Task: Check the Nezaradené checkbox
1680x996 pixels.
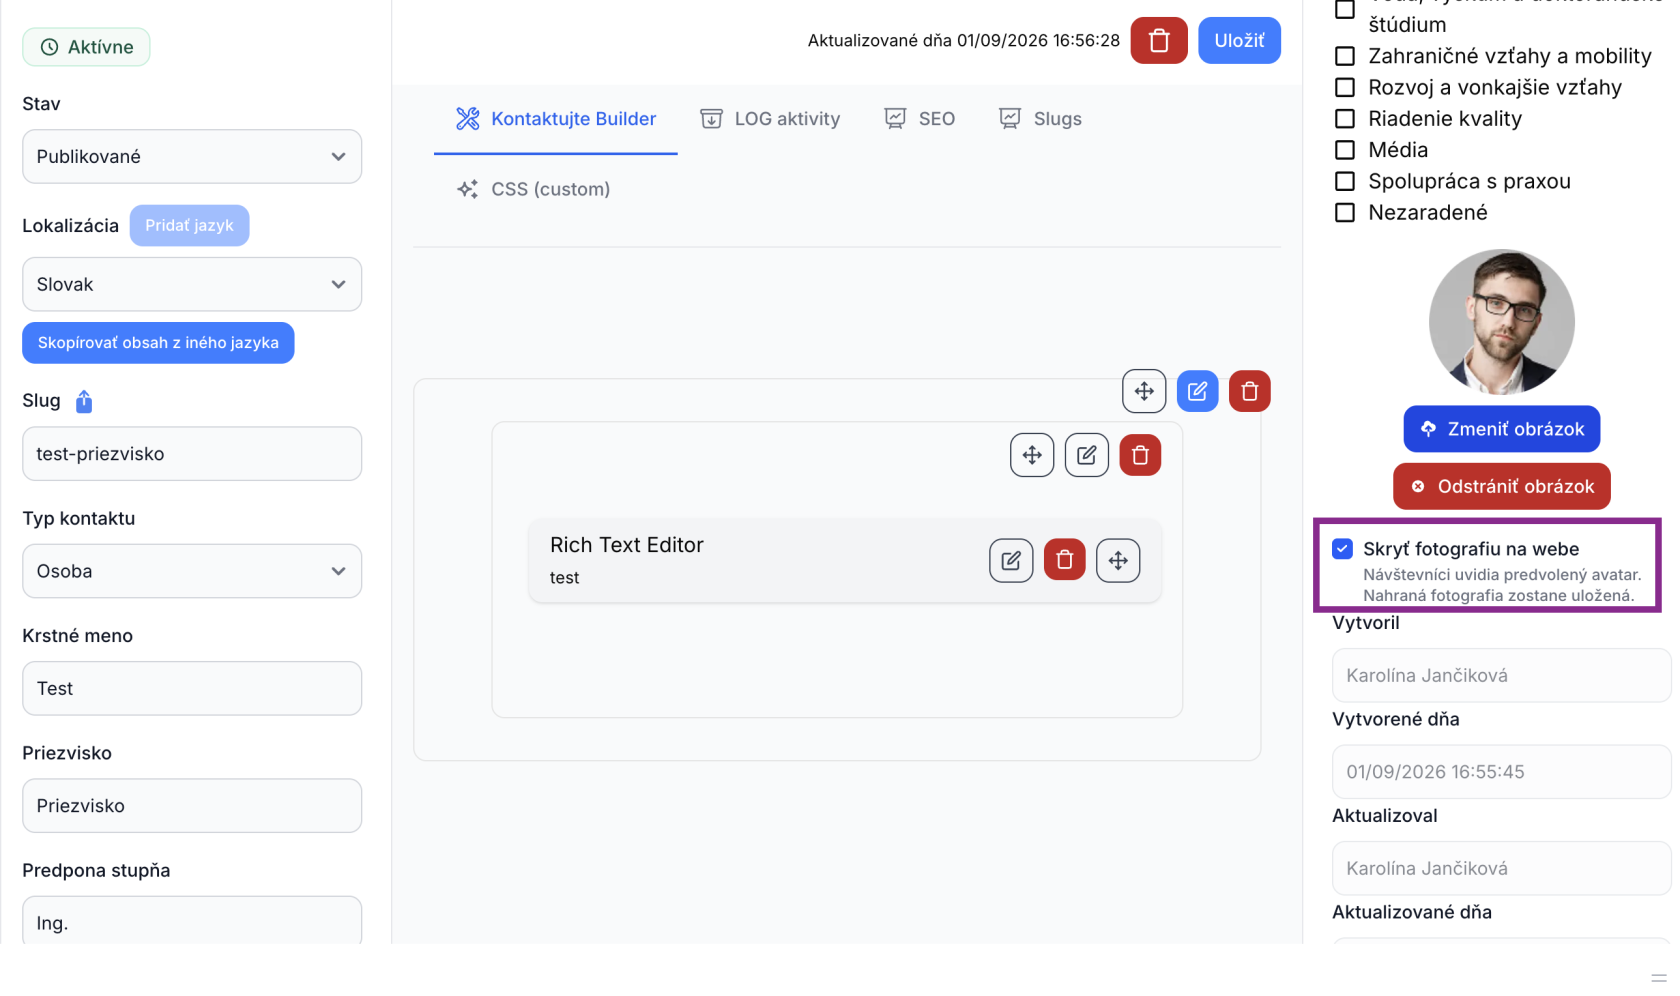Action: pos(1345,212)
